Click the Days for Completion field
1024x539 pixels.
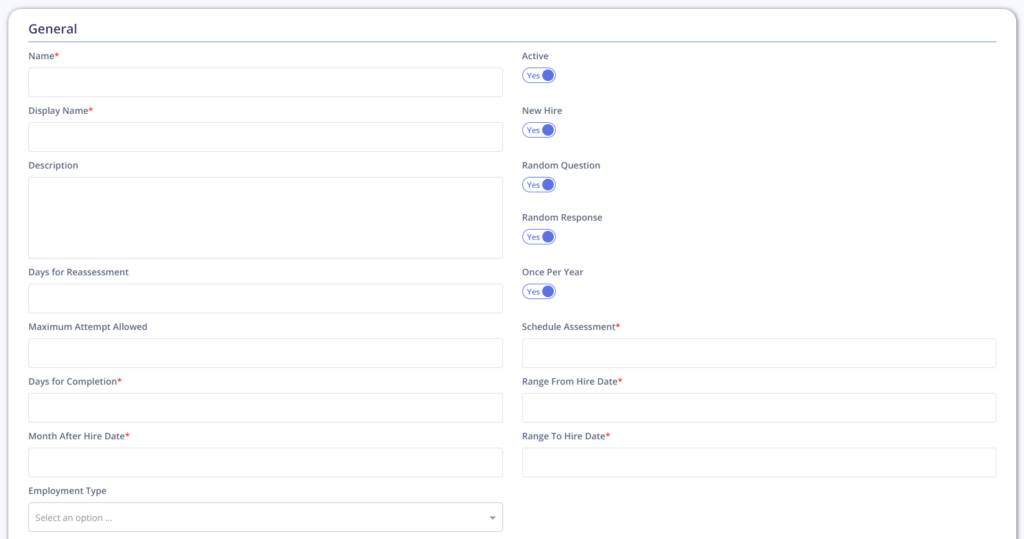(x=265, y=408)
